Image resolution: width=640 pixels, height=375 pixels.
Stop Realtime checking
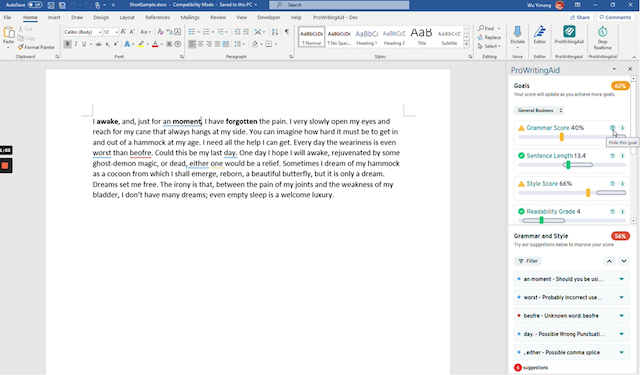point(602,38)
